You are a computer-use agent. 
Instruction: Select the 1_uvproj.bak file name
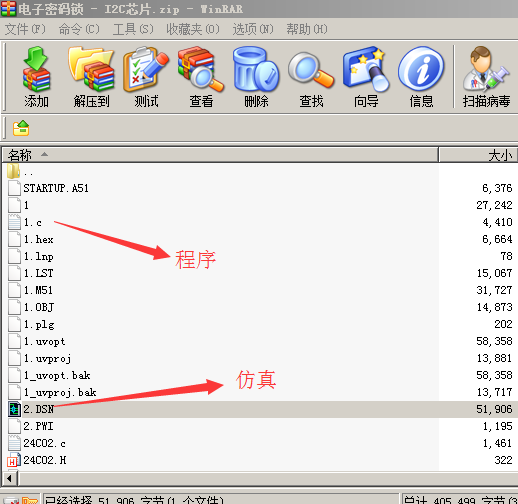[x=60, y=393]
